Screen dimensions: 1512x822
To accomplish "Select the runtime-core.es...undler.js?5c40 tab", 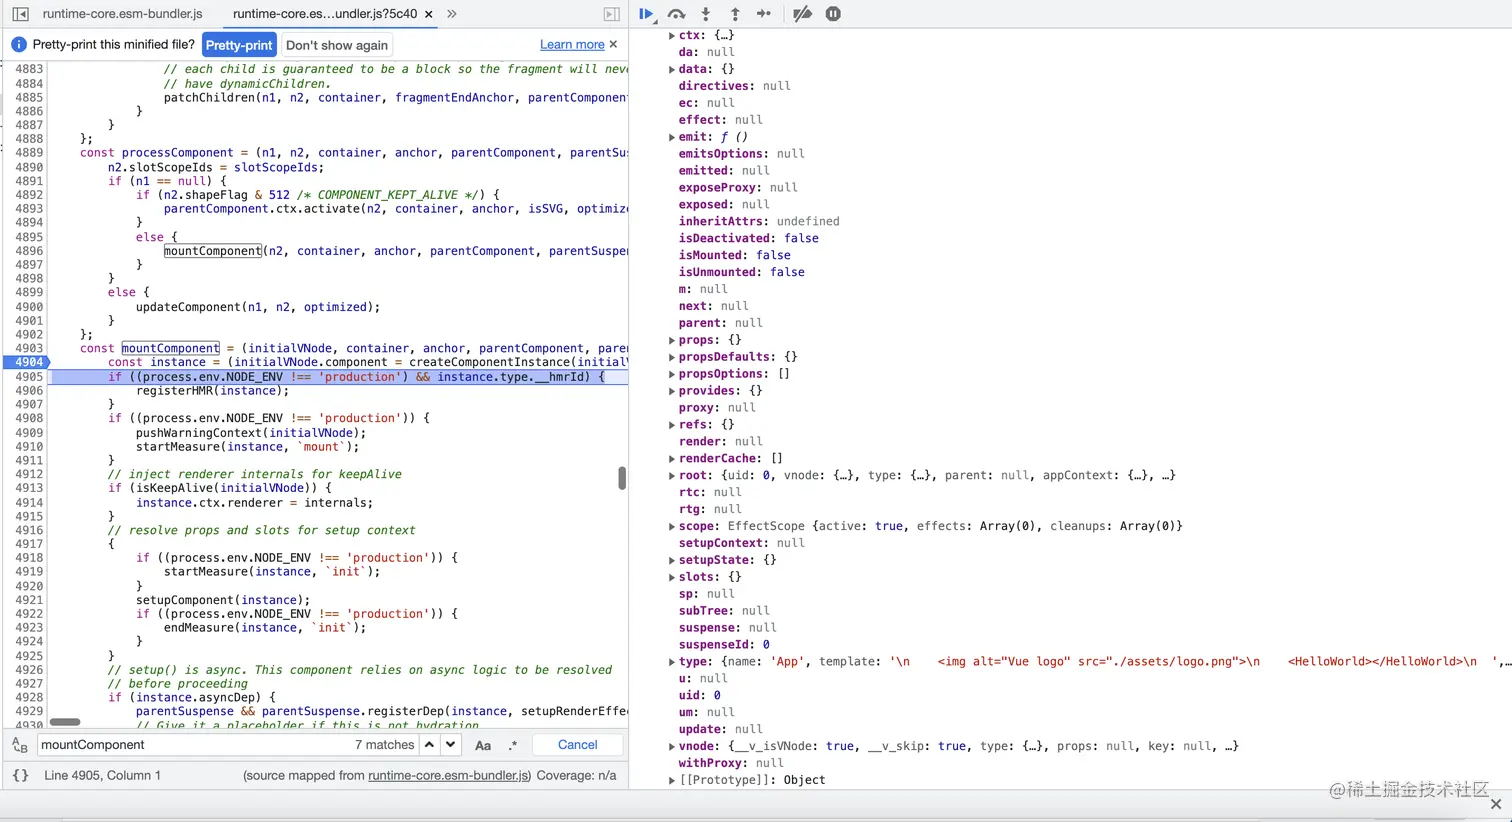I will click(x=324, y=14).
